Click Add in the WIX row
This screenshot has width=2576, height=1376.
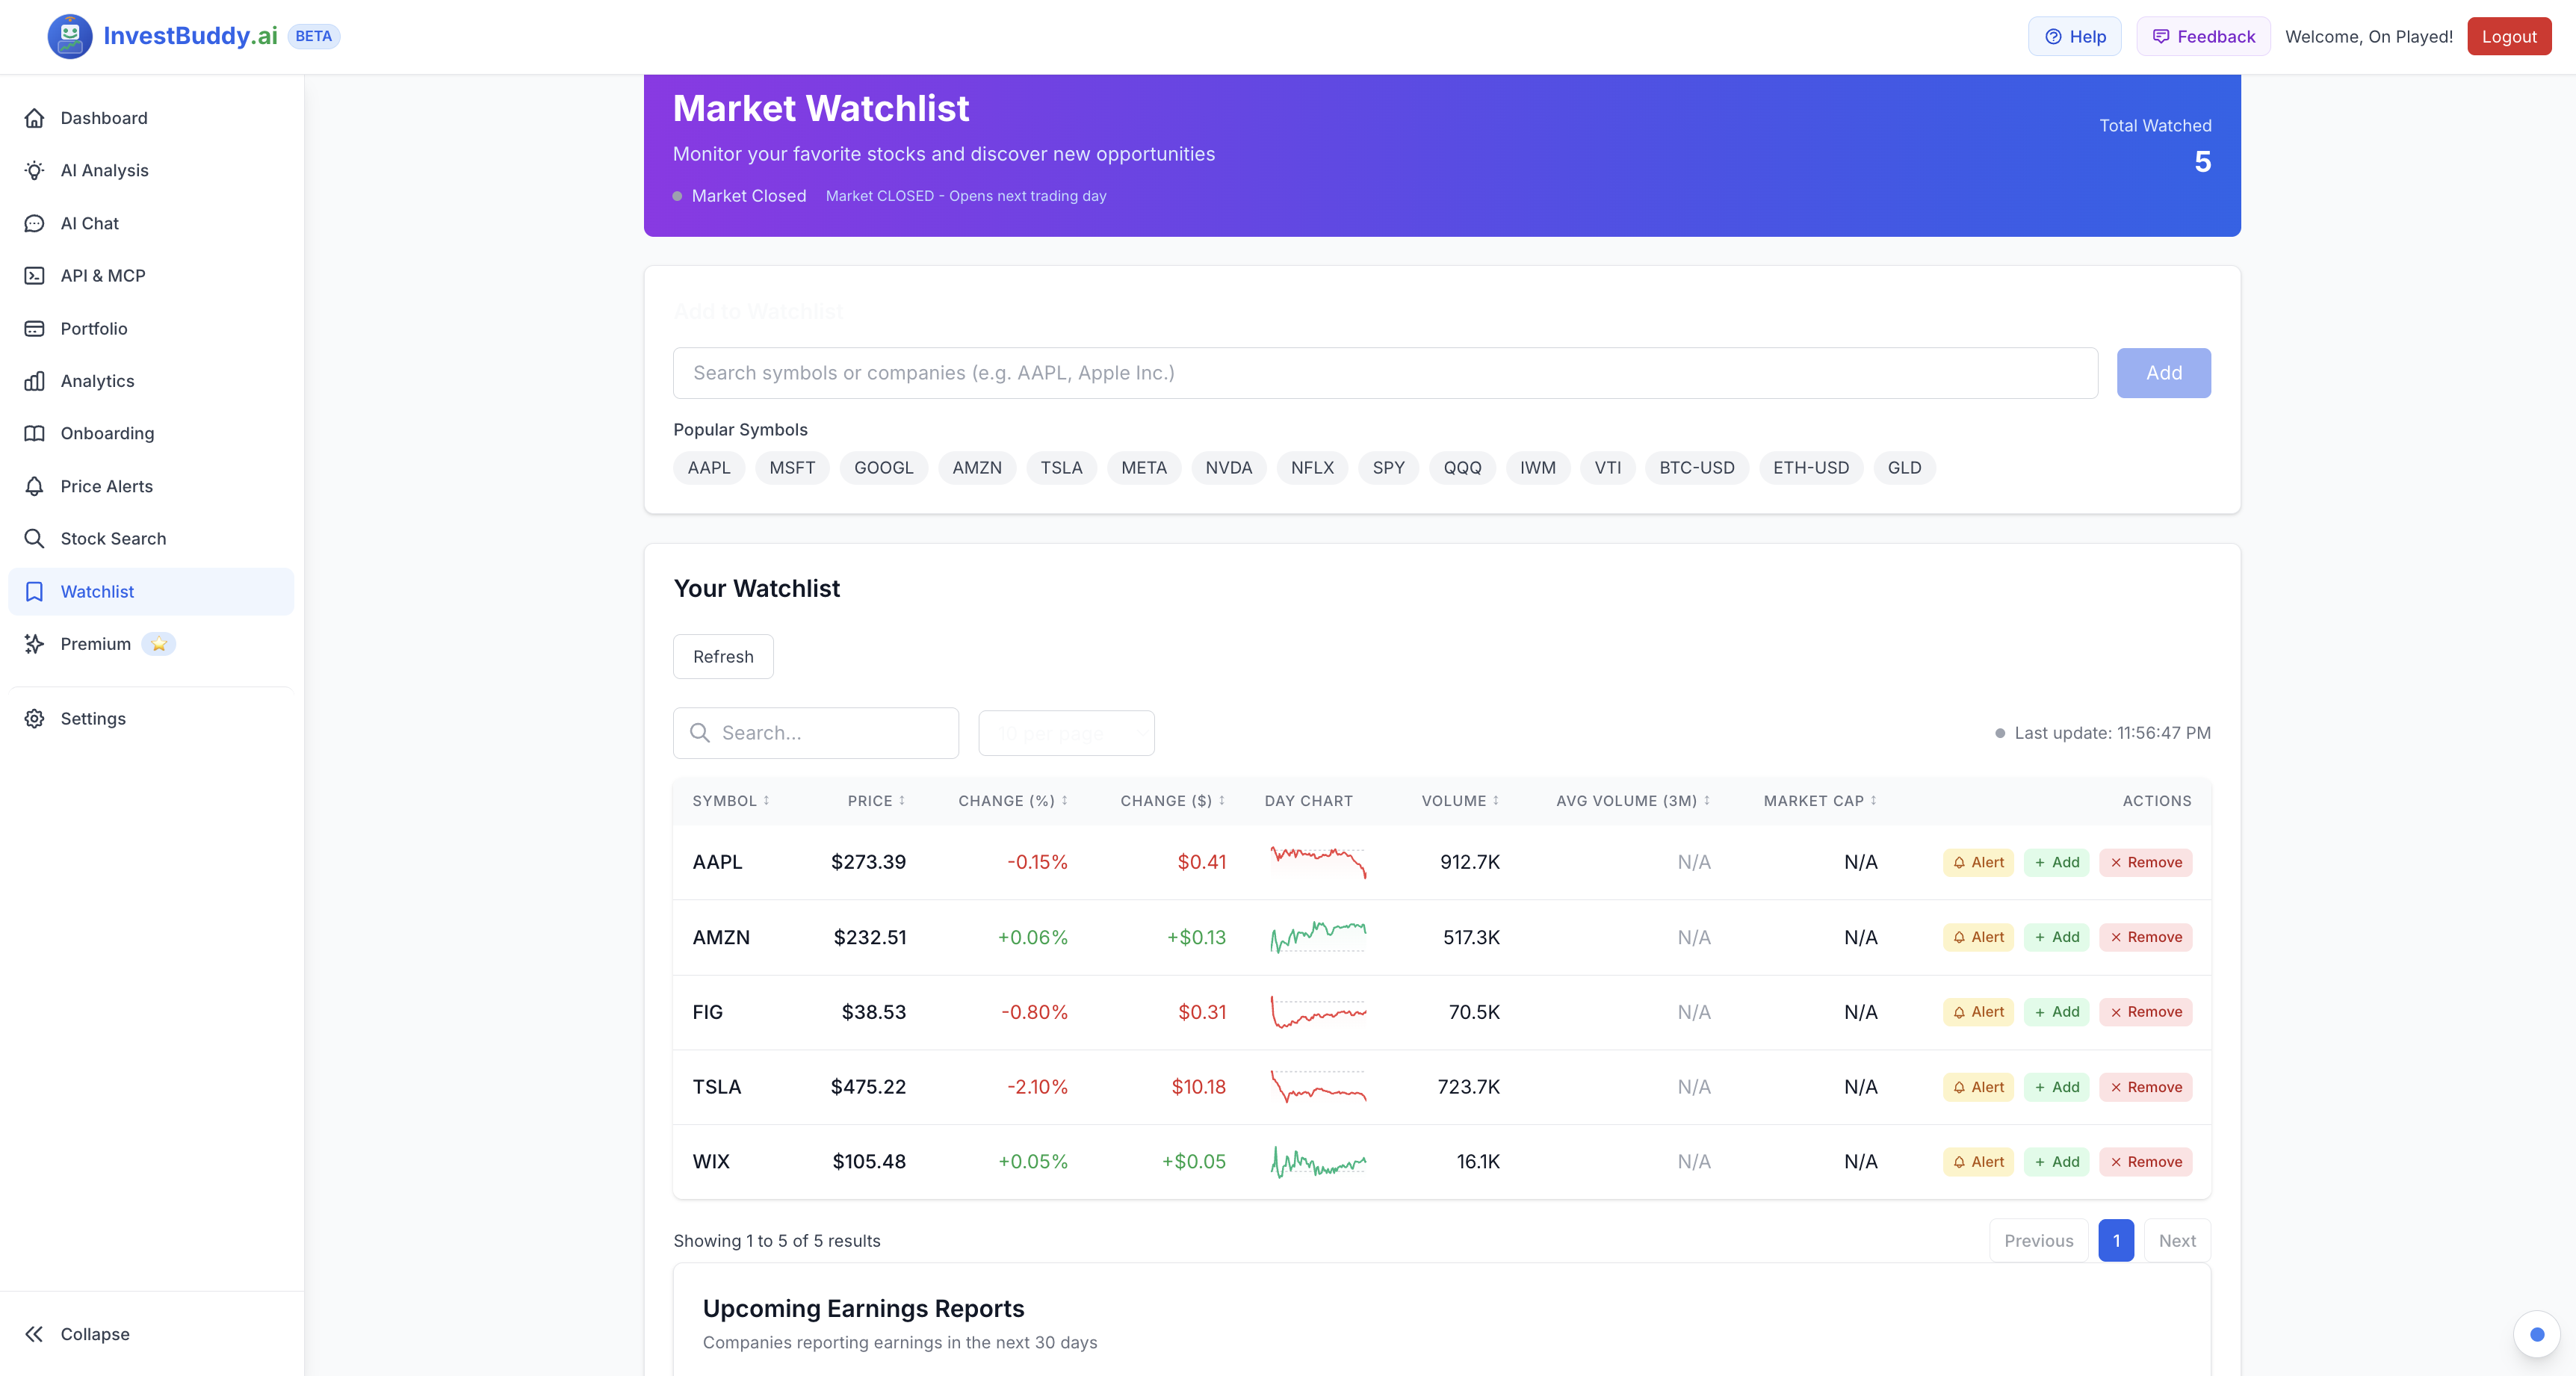click(x=2056, y=1162)
